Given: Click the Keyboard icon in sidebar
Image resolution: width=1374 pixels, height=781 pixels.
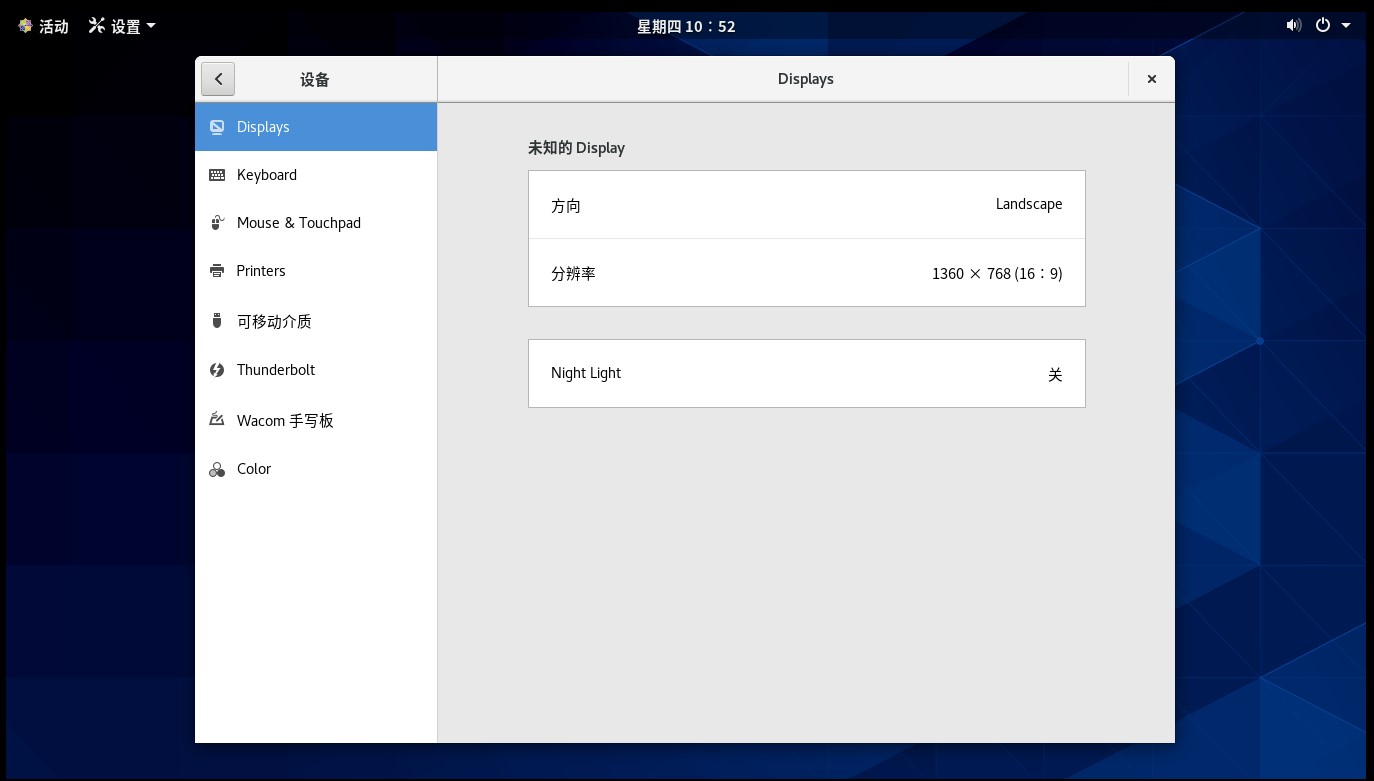Looking at the screenshot, I should (x=217, y=175).
